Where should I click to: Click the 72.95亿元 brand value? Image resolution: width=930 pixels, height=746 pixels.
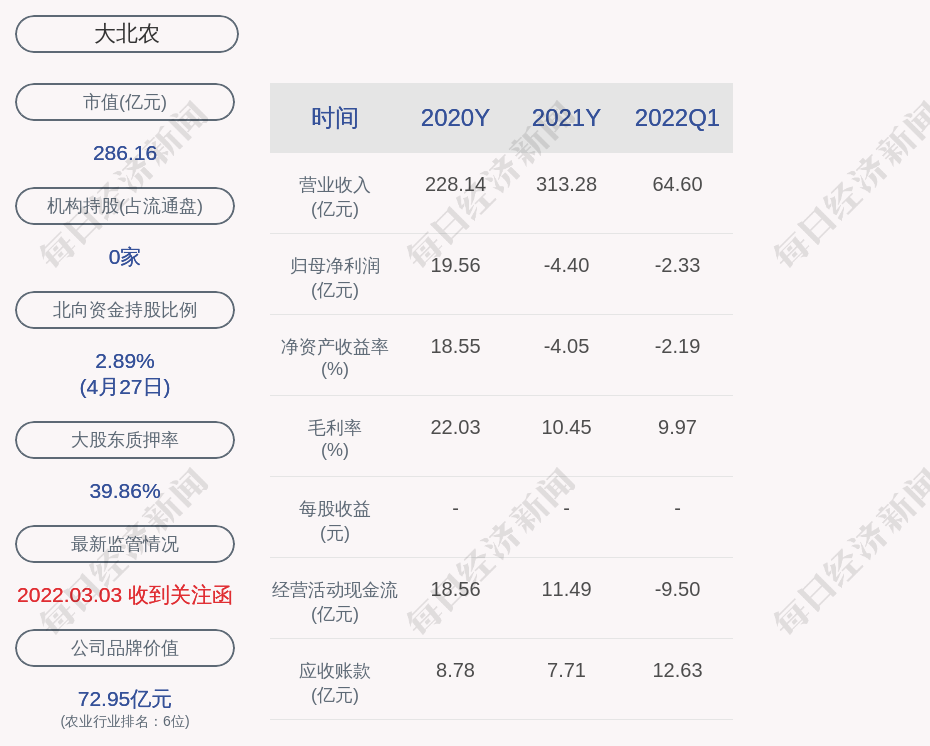[125, 699]
